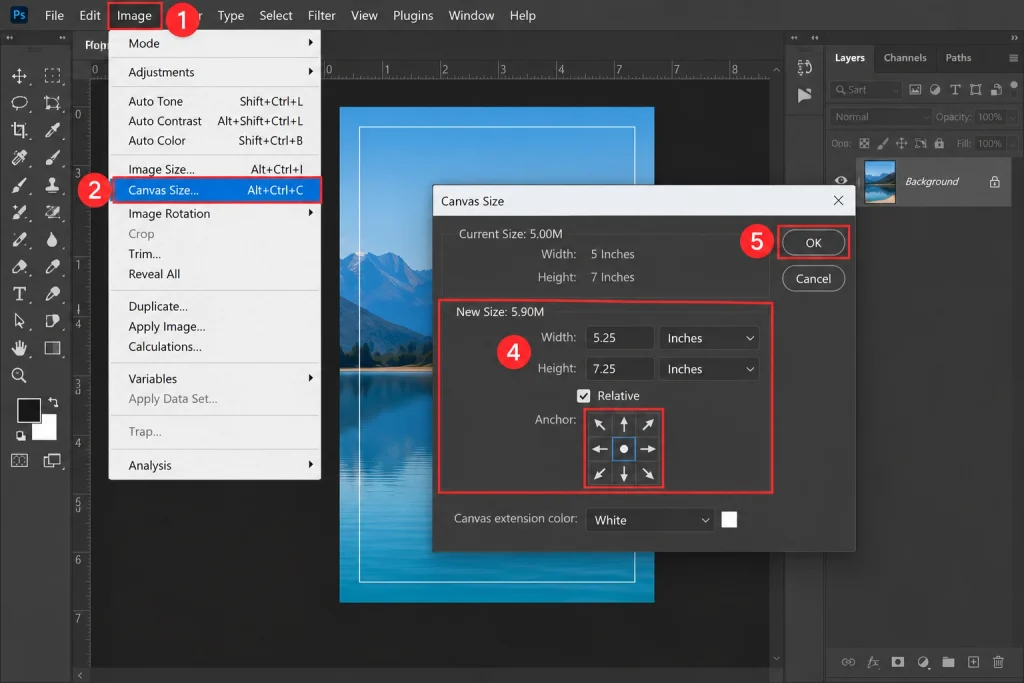The image size is (1024, 683).
Task: Lock transparent pixels in Layers panel
Action: [x=864, y=143]
